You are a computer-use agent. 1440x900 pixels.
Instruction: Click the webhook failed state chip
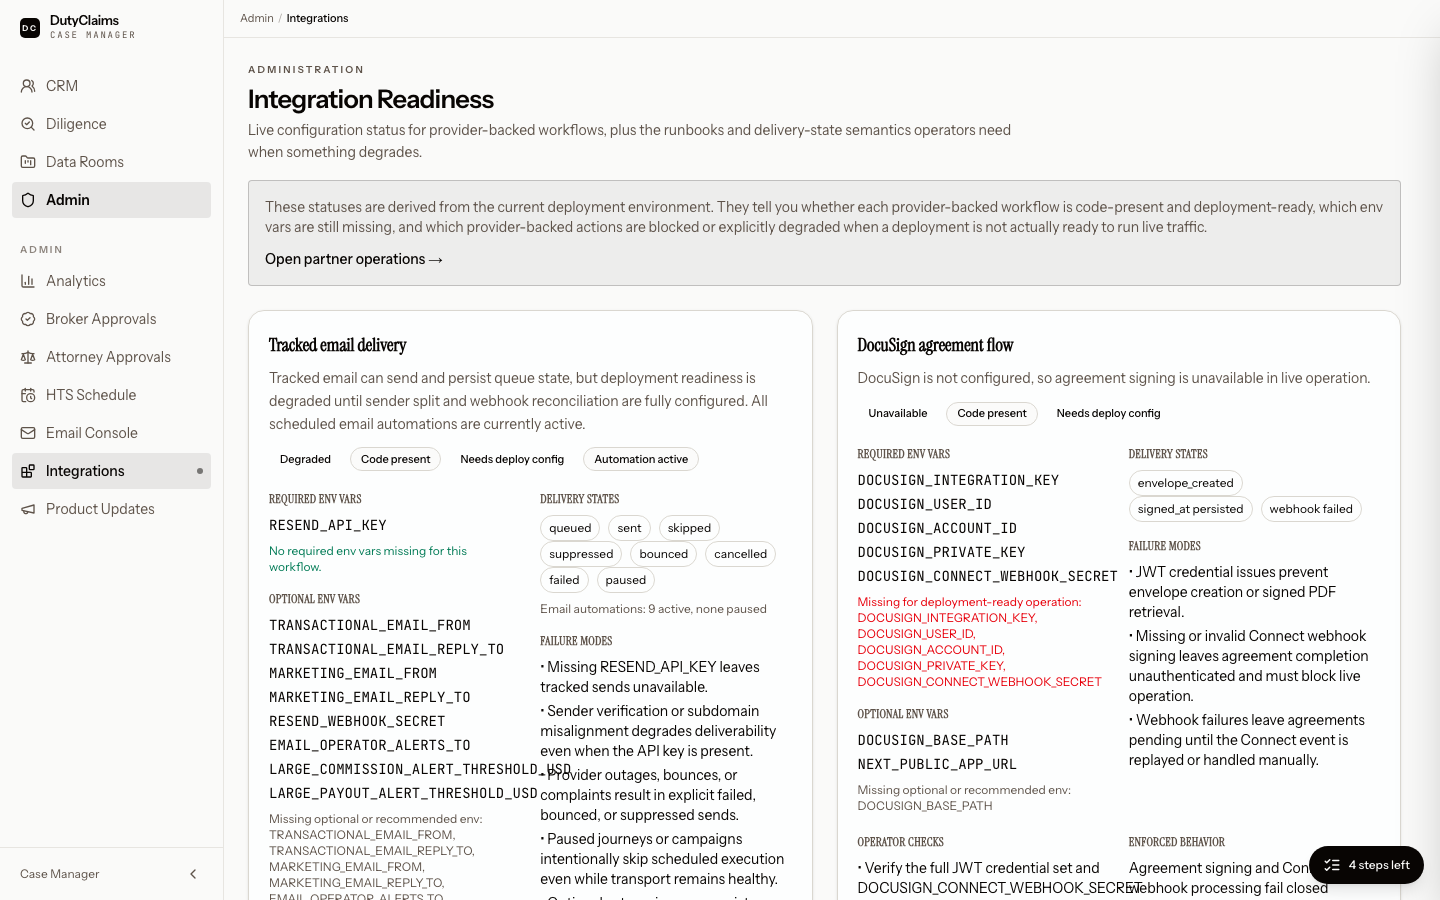click(1311, 509)
